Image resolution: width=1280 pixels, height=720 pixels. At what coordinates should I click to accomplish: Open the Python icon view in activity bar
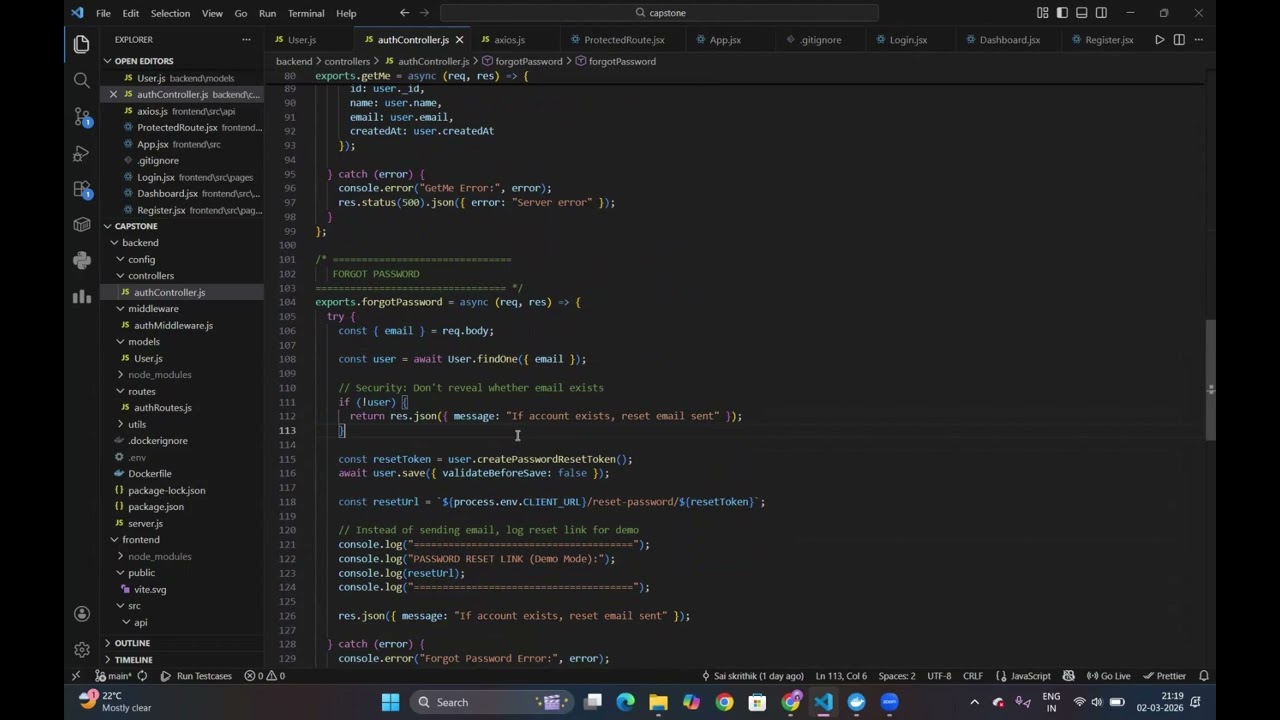tap(82, 261)
